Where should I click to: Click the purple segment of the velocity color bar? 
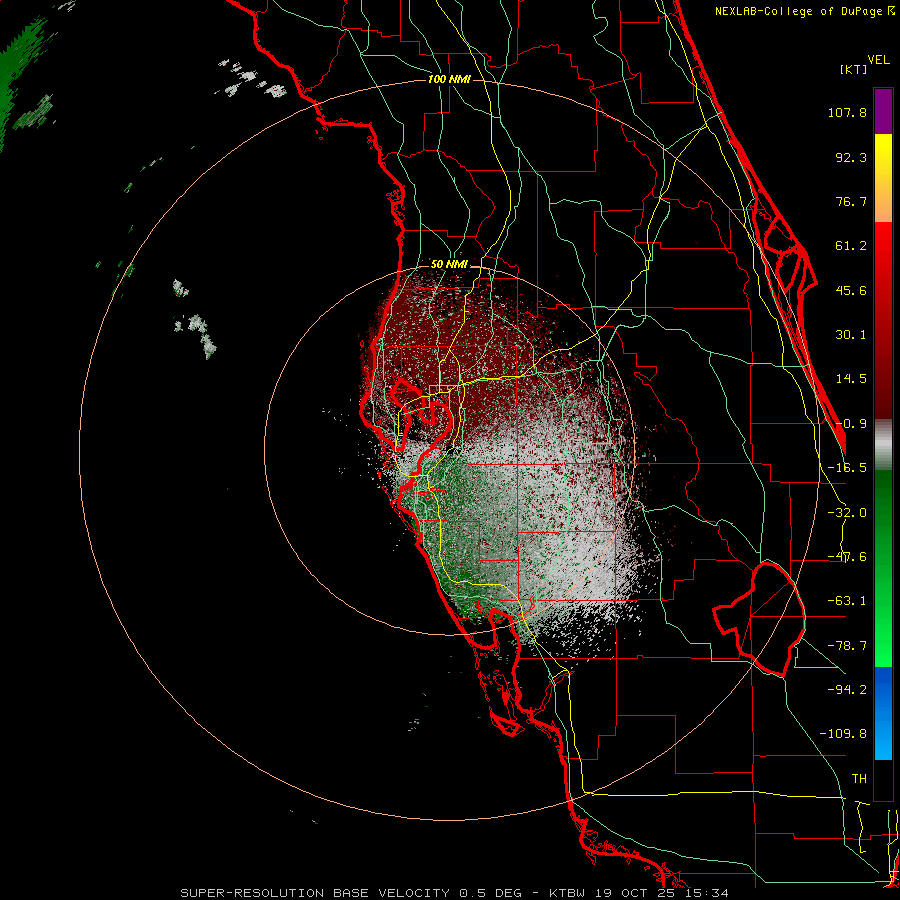883,111
